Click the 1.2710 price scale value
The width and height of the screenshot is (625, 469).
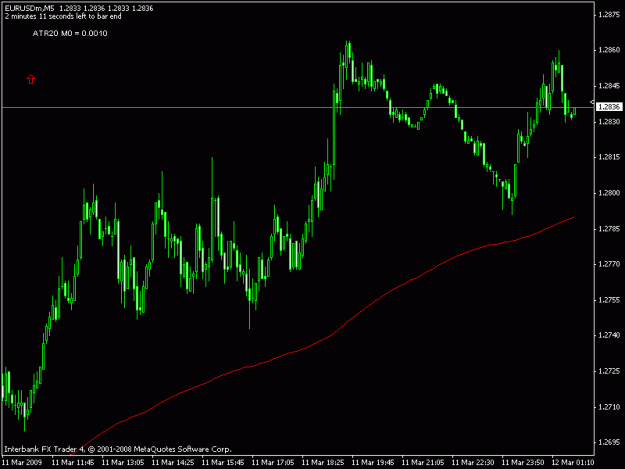(x=609, y=407)
